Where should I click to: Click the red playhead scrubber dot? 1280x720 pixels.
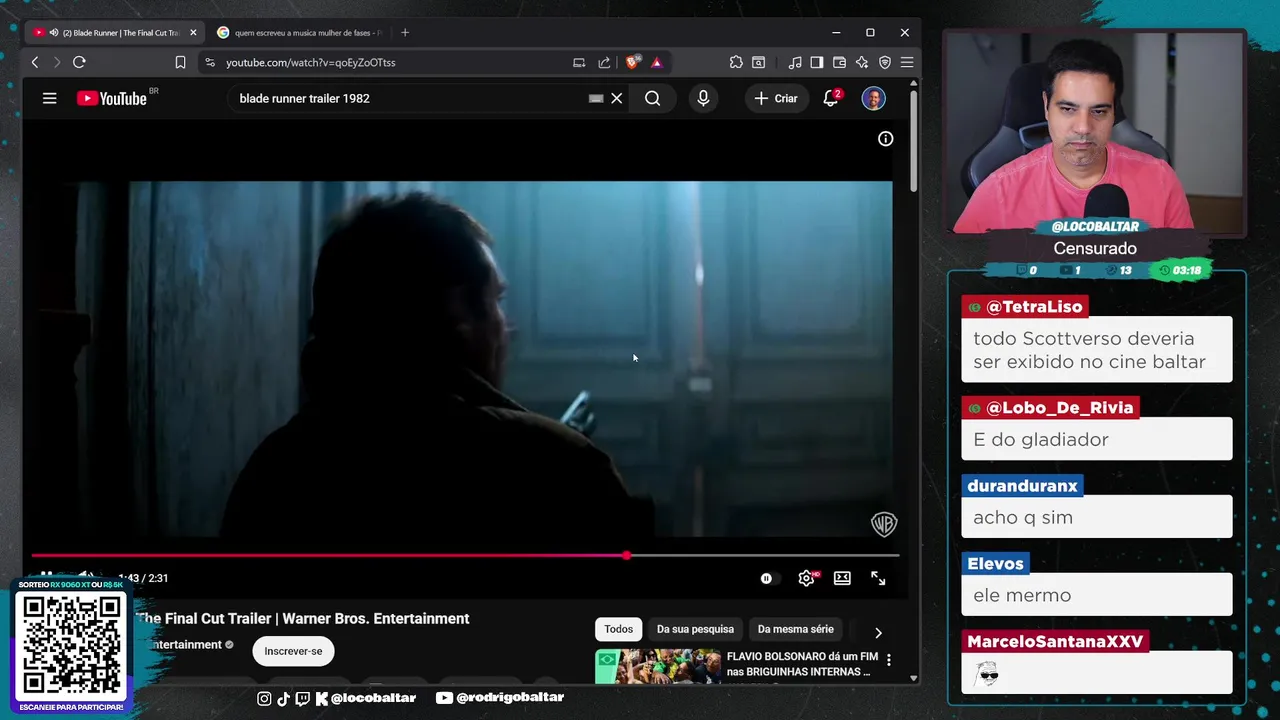[626, 555]
